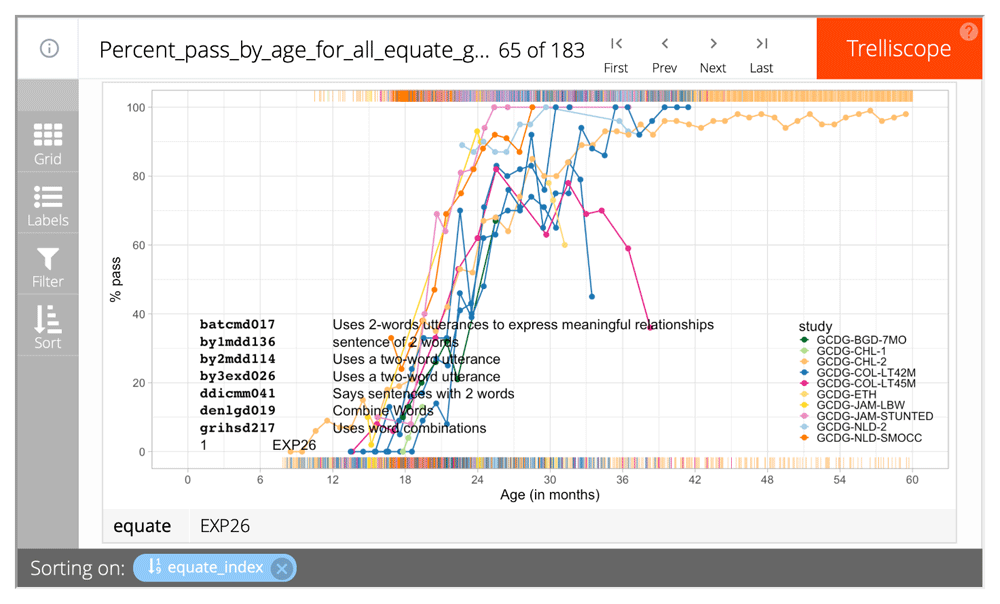Open the Labels sidebar panel

pyautogui.click(x=48, y=204)
